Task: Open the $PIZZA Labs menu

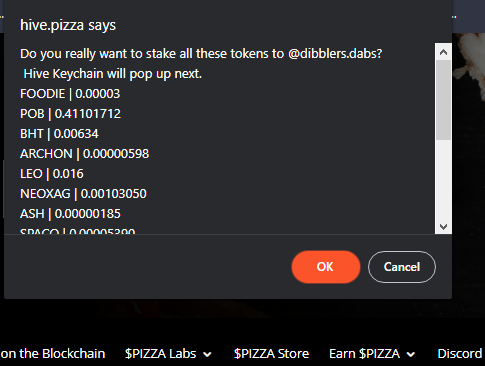Action: [160, 354]
